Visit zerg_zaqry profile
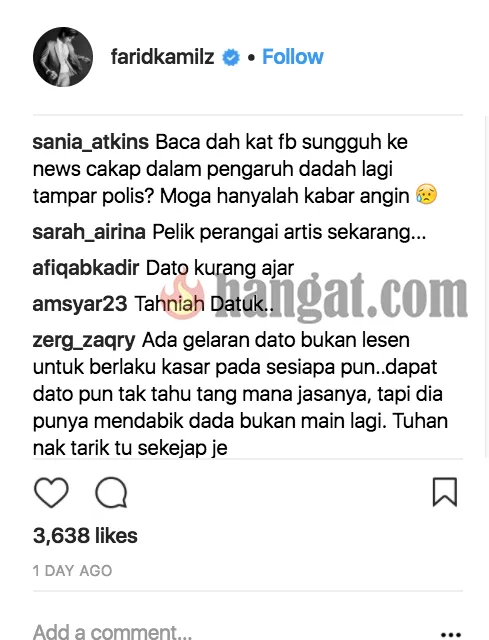The width and height of the screenshot is (489, 640). pos(84,341)
